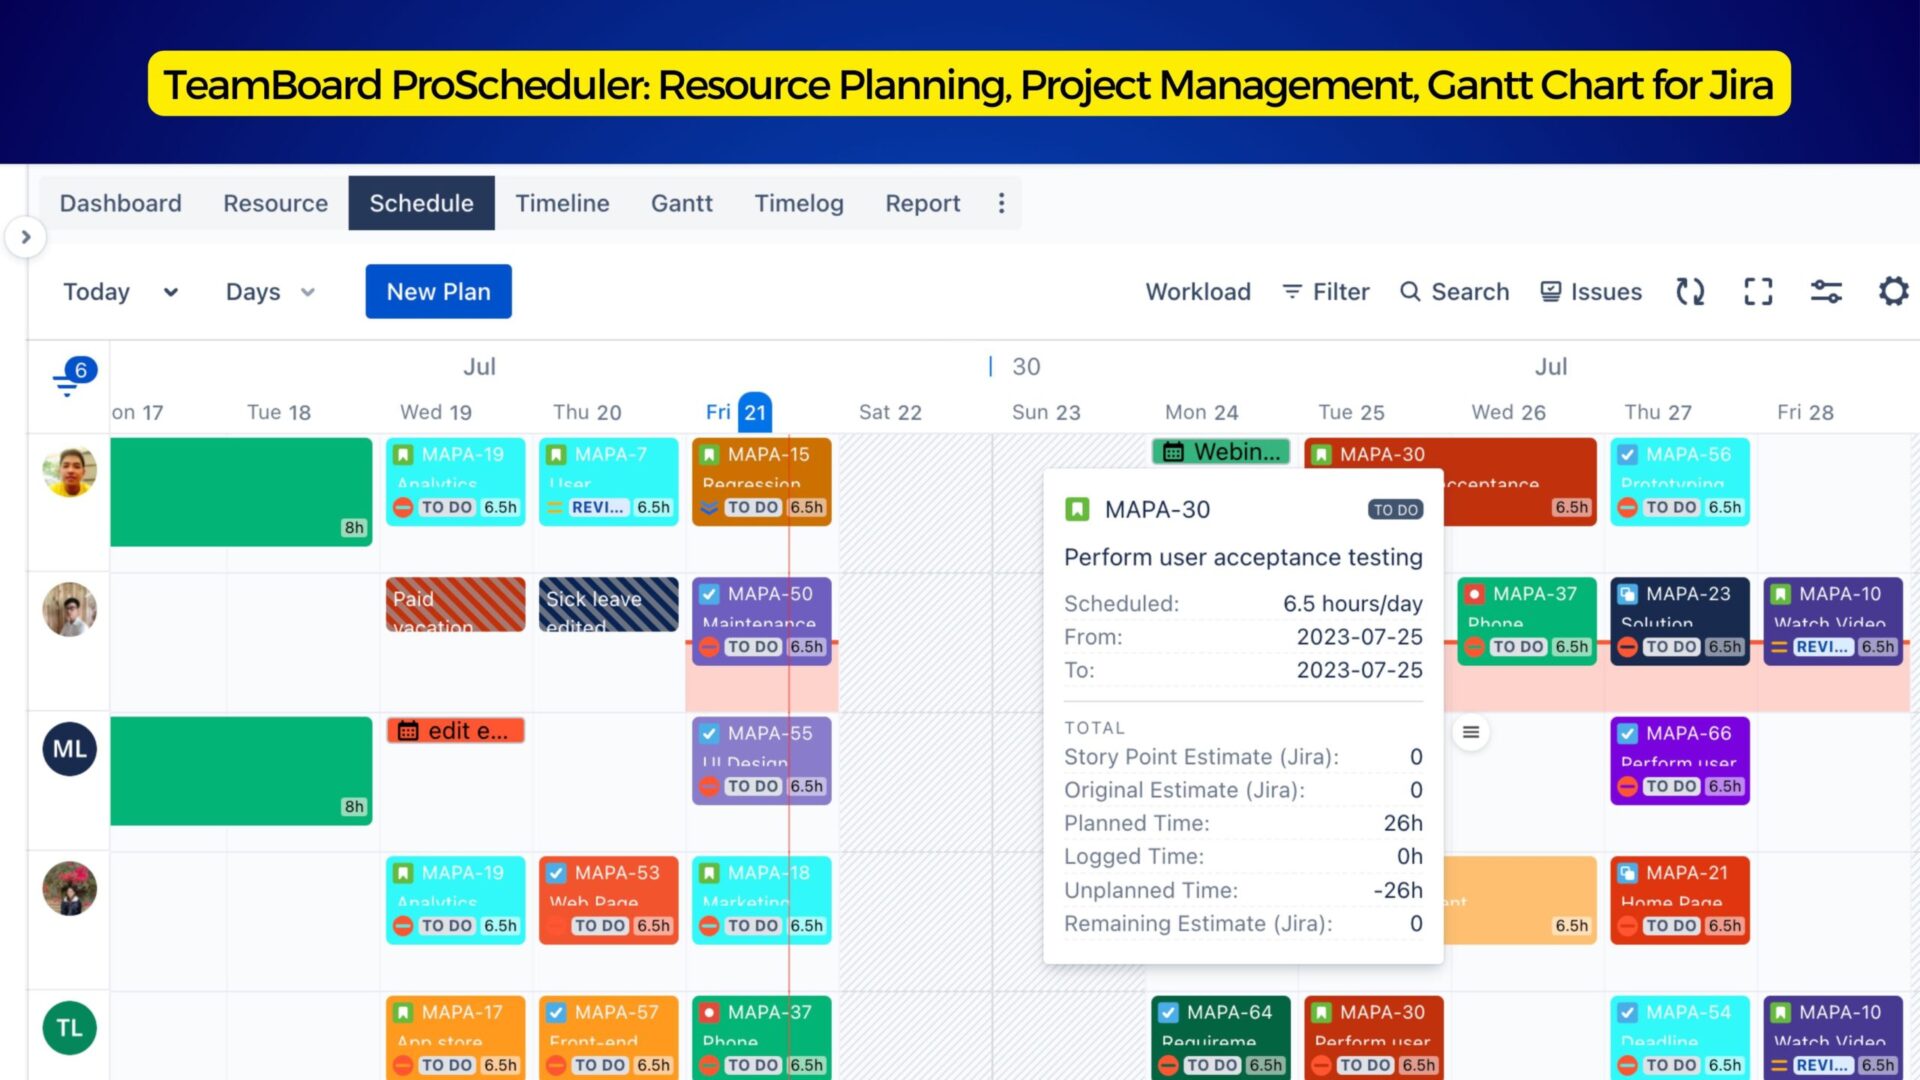
Task: Select the Schedule tab
Action: point(421,203)
